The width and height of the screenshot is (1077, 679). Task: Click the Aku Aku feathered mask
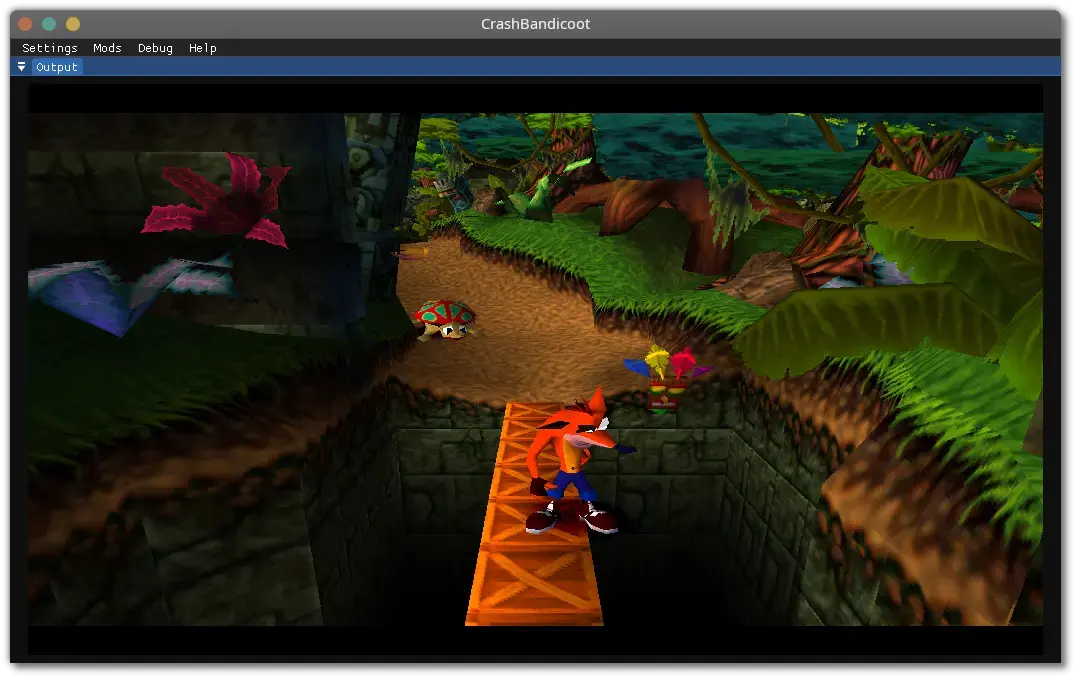666,380
